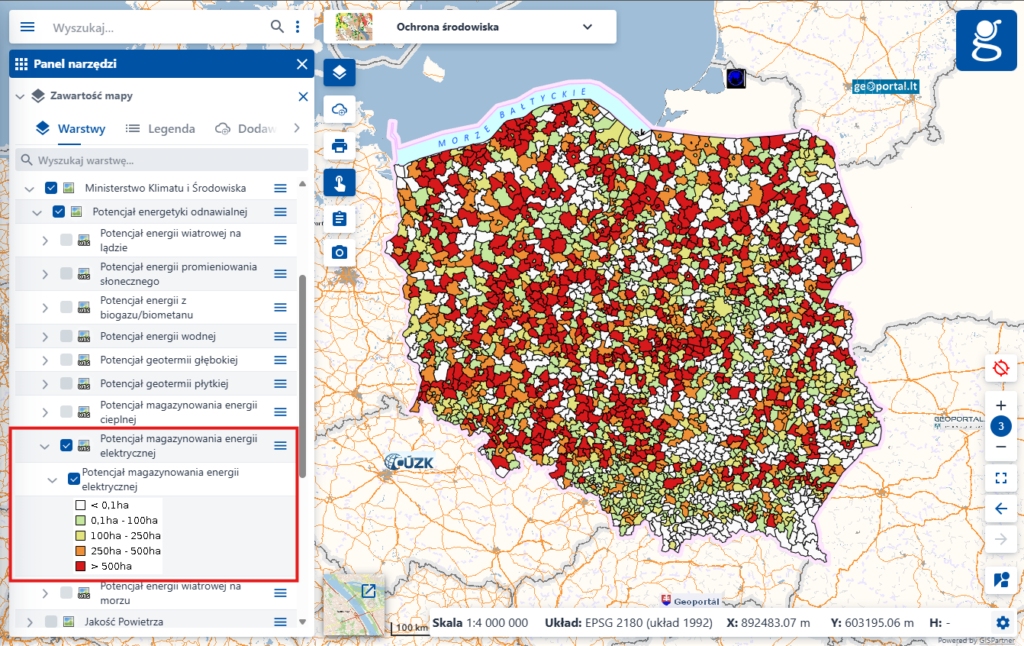This screenshot has height=646, width=1024.
Task: Disable location with the red crossed-location icon
Action: click(1001, 368)
